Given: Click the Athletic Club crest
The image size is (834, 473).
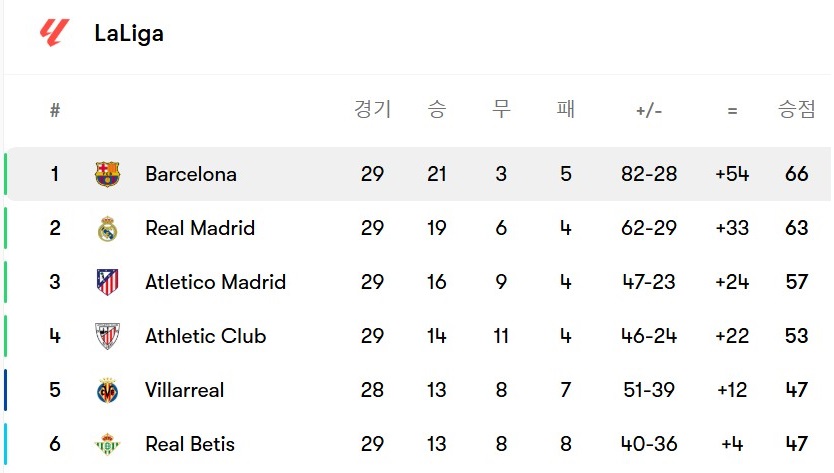Looking at the screenshot, I should pos(107,336).
